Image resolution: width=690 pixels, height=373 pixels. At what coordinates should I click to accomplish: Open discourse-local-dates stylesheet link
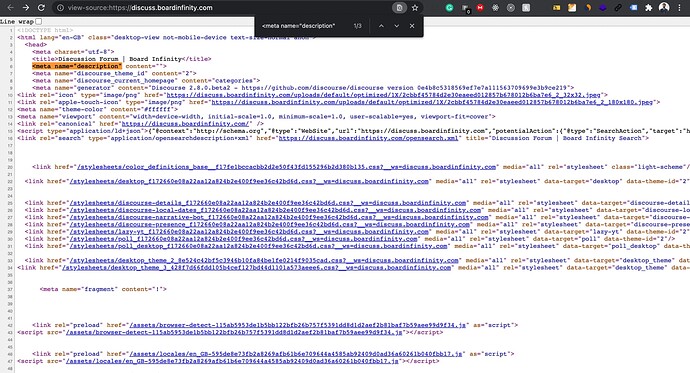[x=275, y=210]
